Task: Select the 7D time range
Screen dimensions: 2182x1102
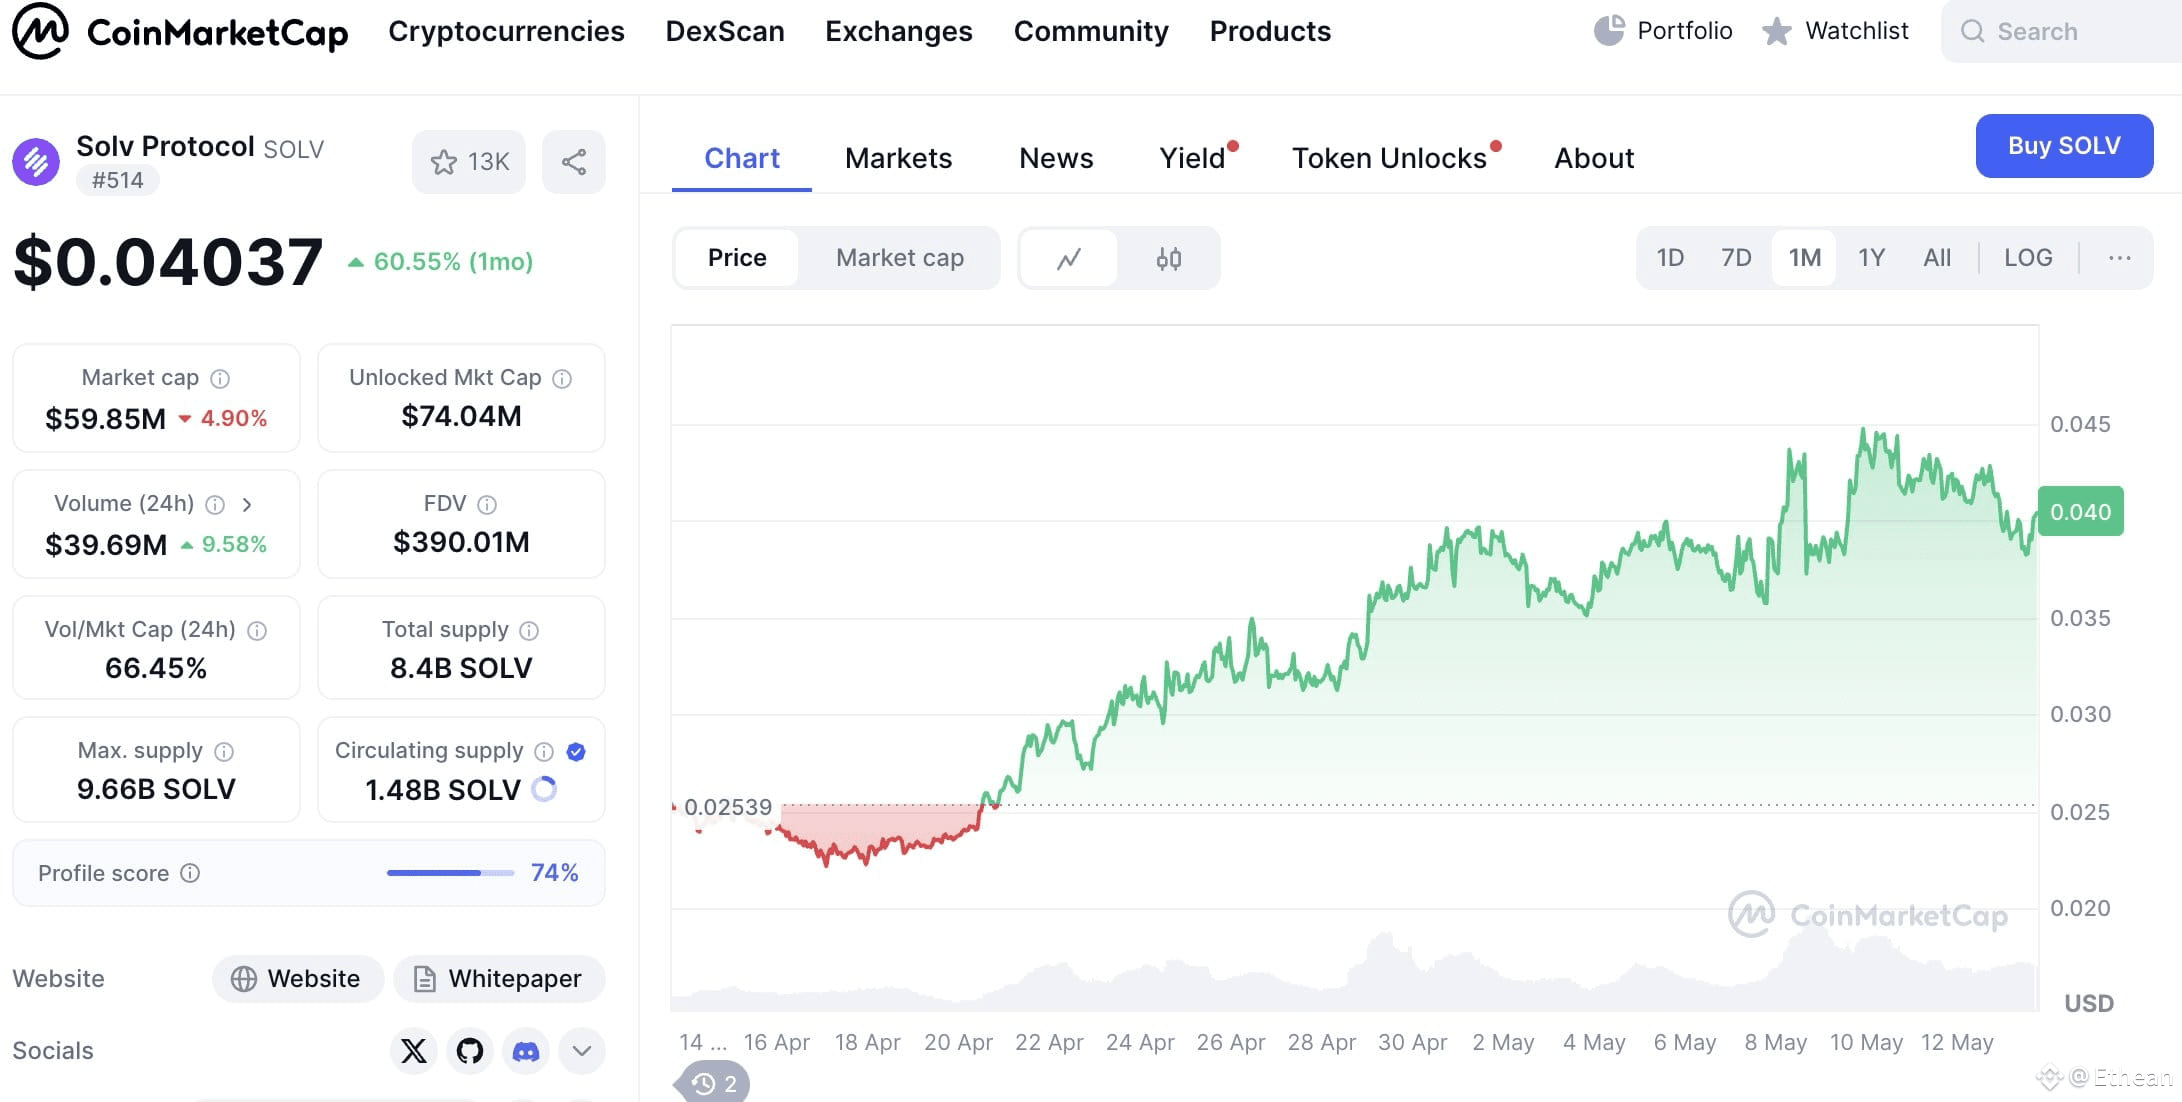Action: tap(1736, 258)
